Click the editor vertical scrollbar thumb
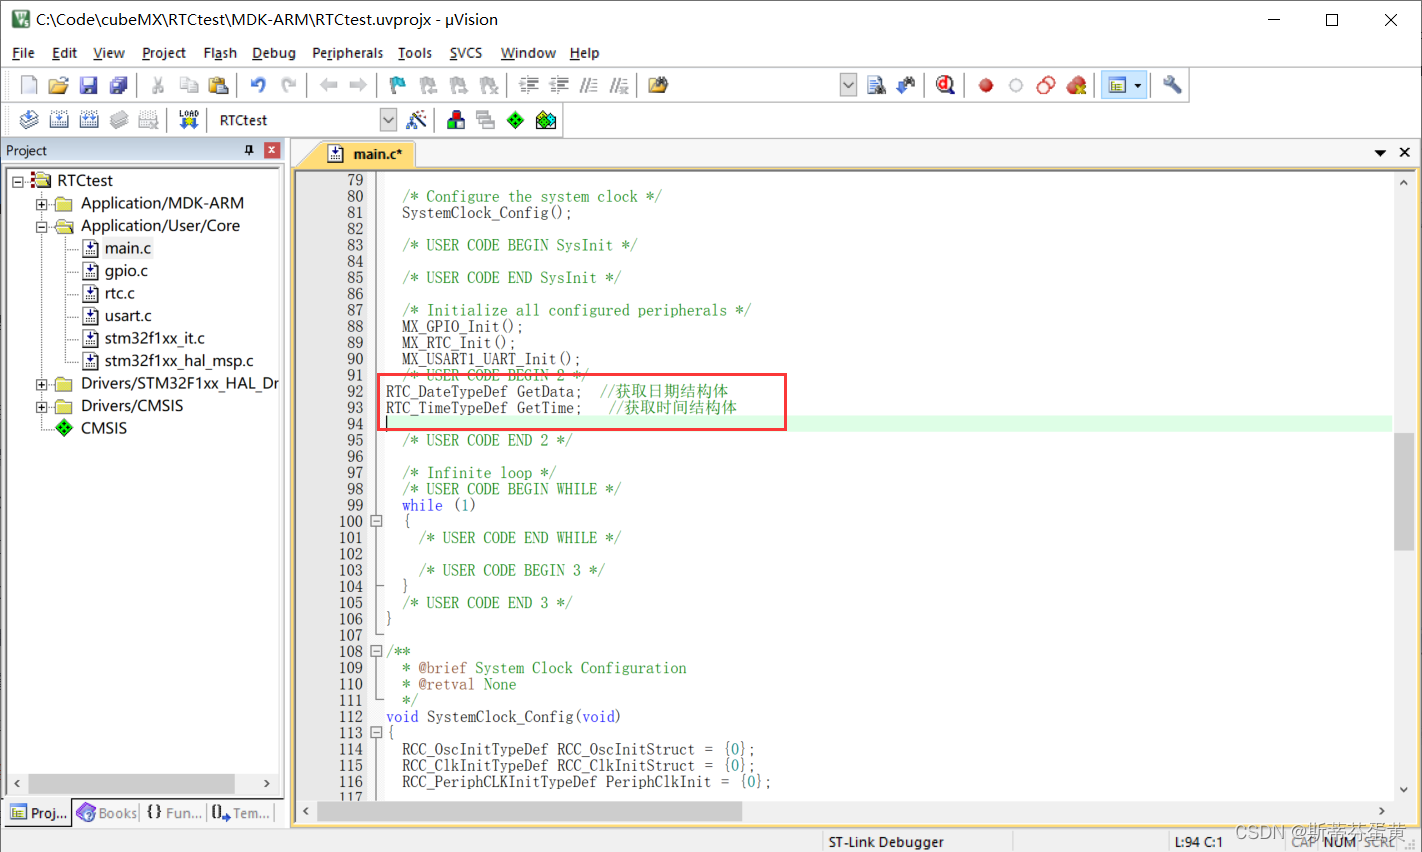Screen dimensions: 1422x852 click(1403, 492)
